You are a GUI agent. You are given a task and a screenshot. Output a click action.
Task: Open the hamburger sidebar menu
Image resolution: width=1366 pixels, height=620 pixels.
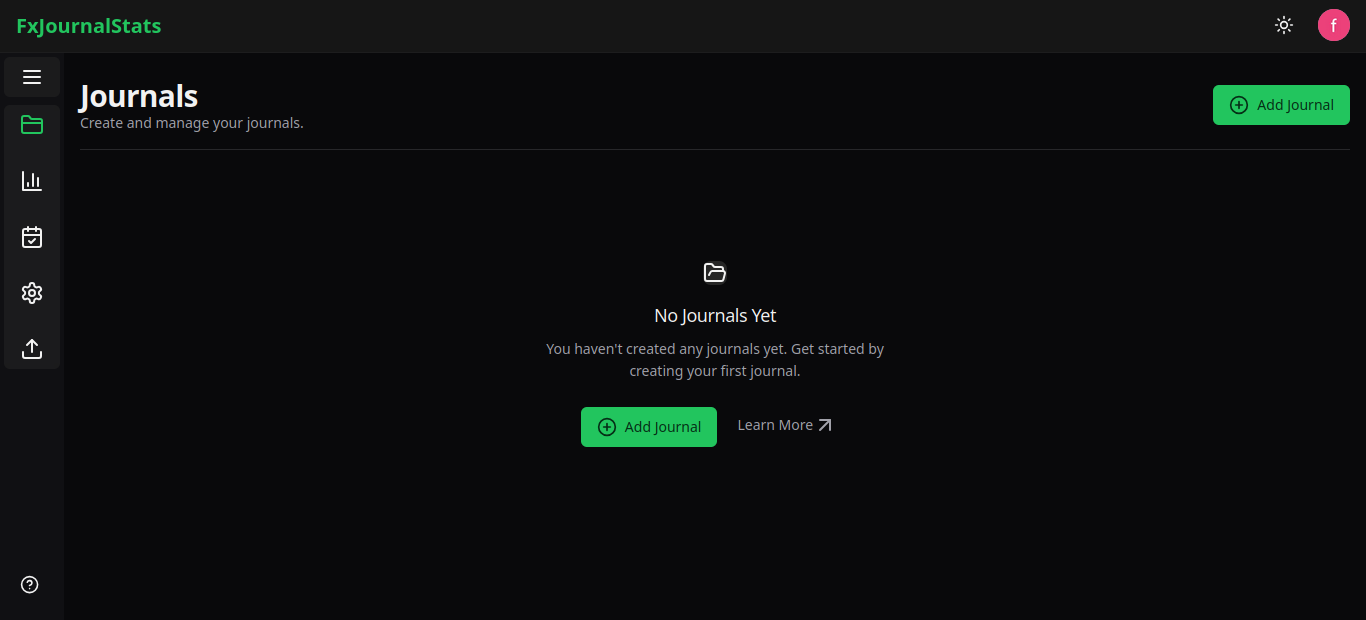click(32, 77)
